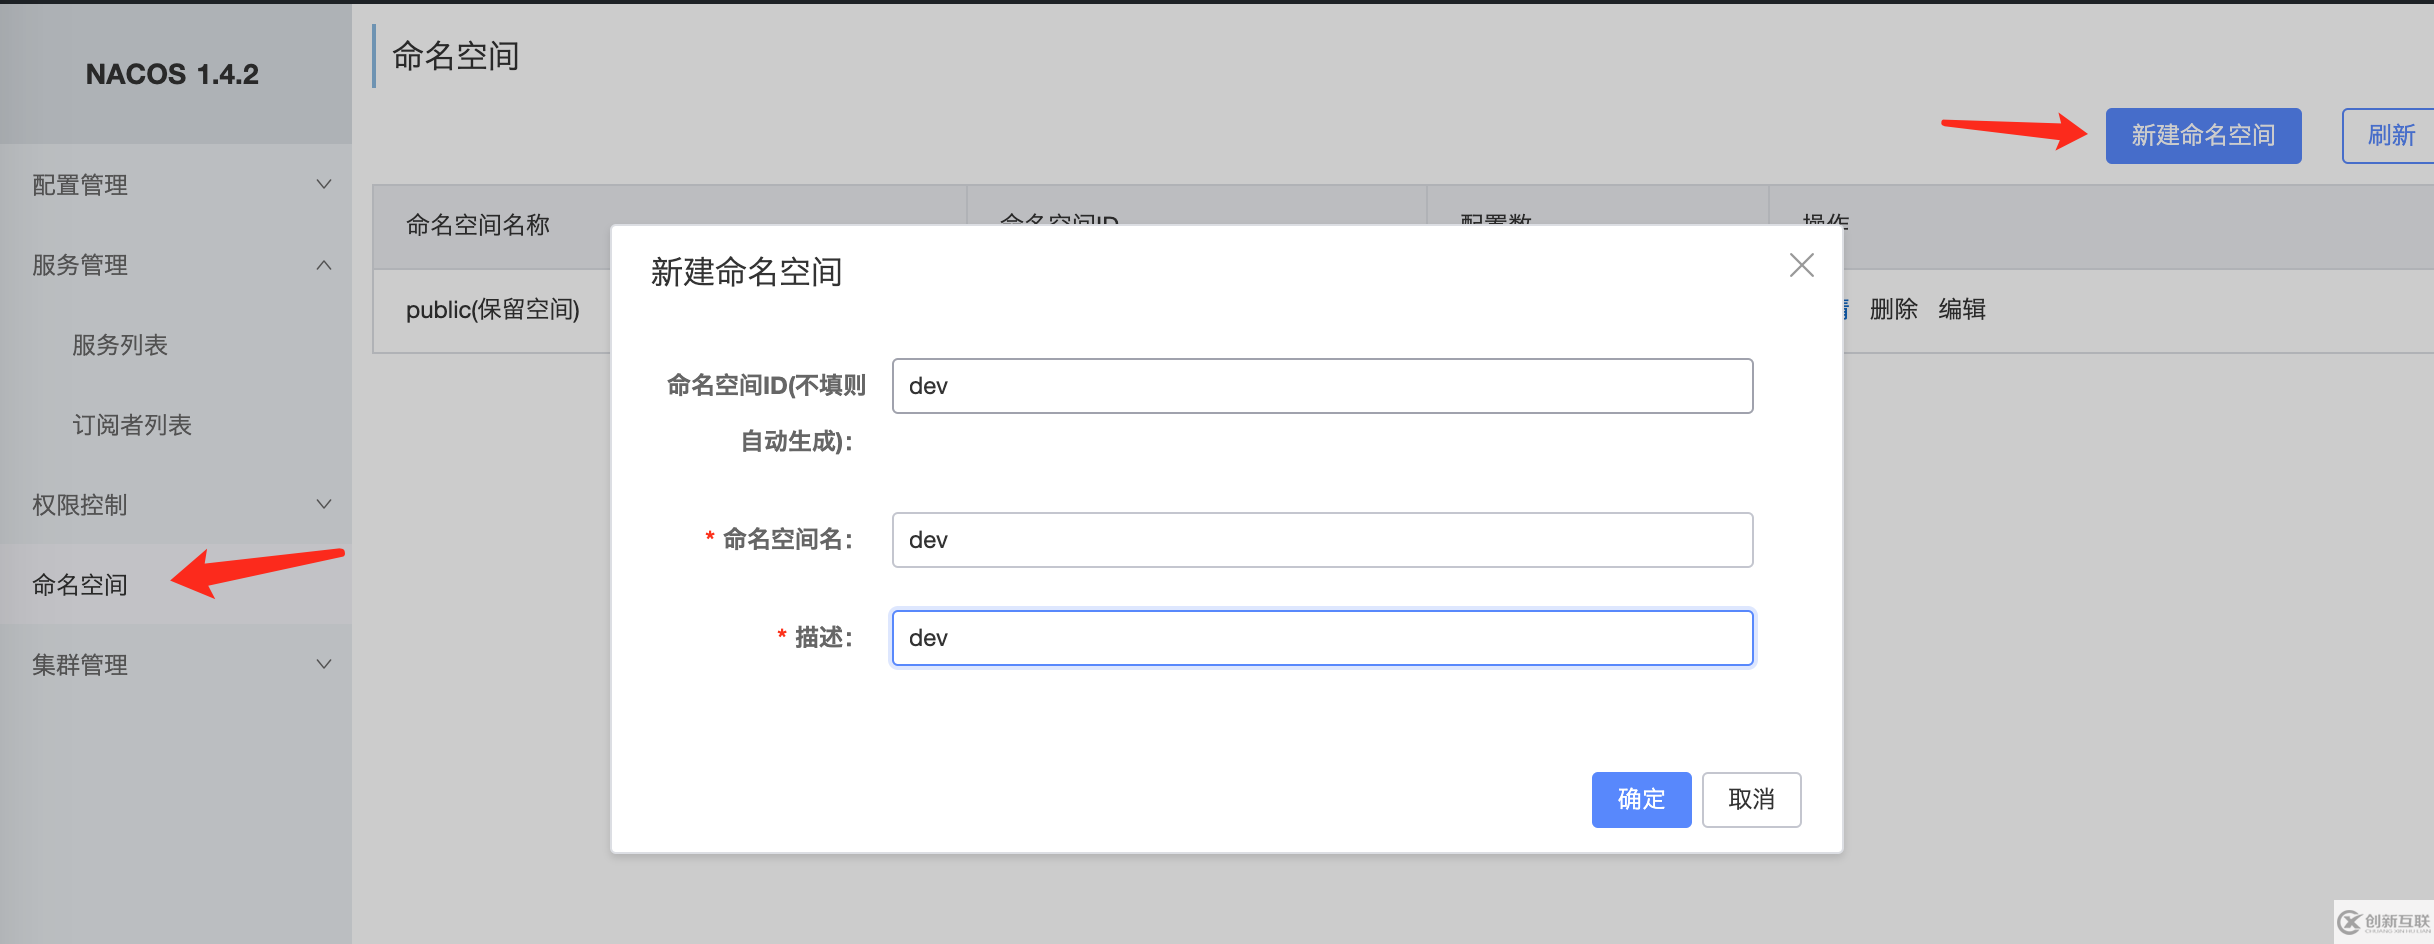Edit the public namespace via 编辑
2434x944 pixels.
(x=1962, y=310)
